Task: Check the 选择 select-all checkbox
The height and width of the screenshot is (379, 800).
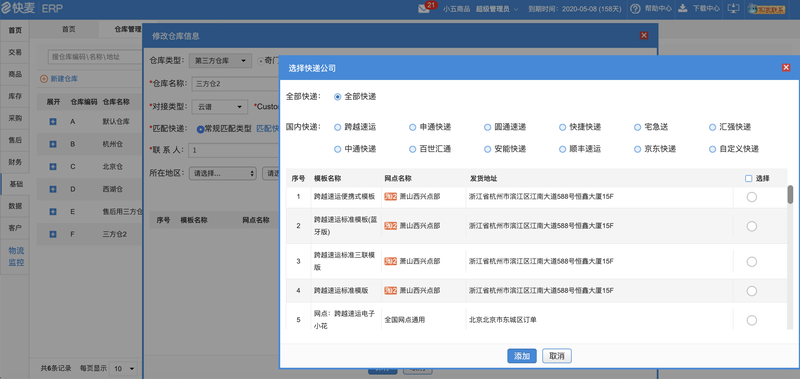Action: point(748,179)
